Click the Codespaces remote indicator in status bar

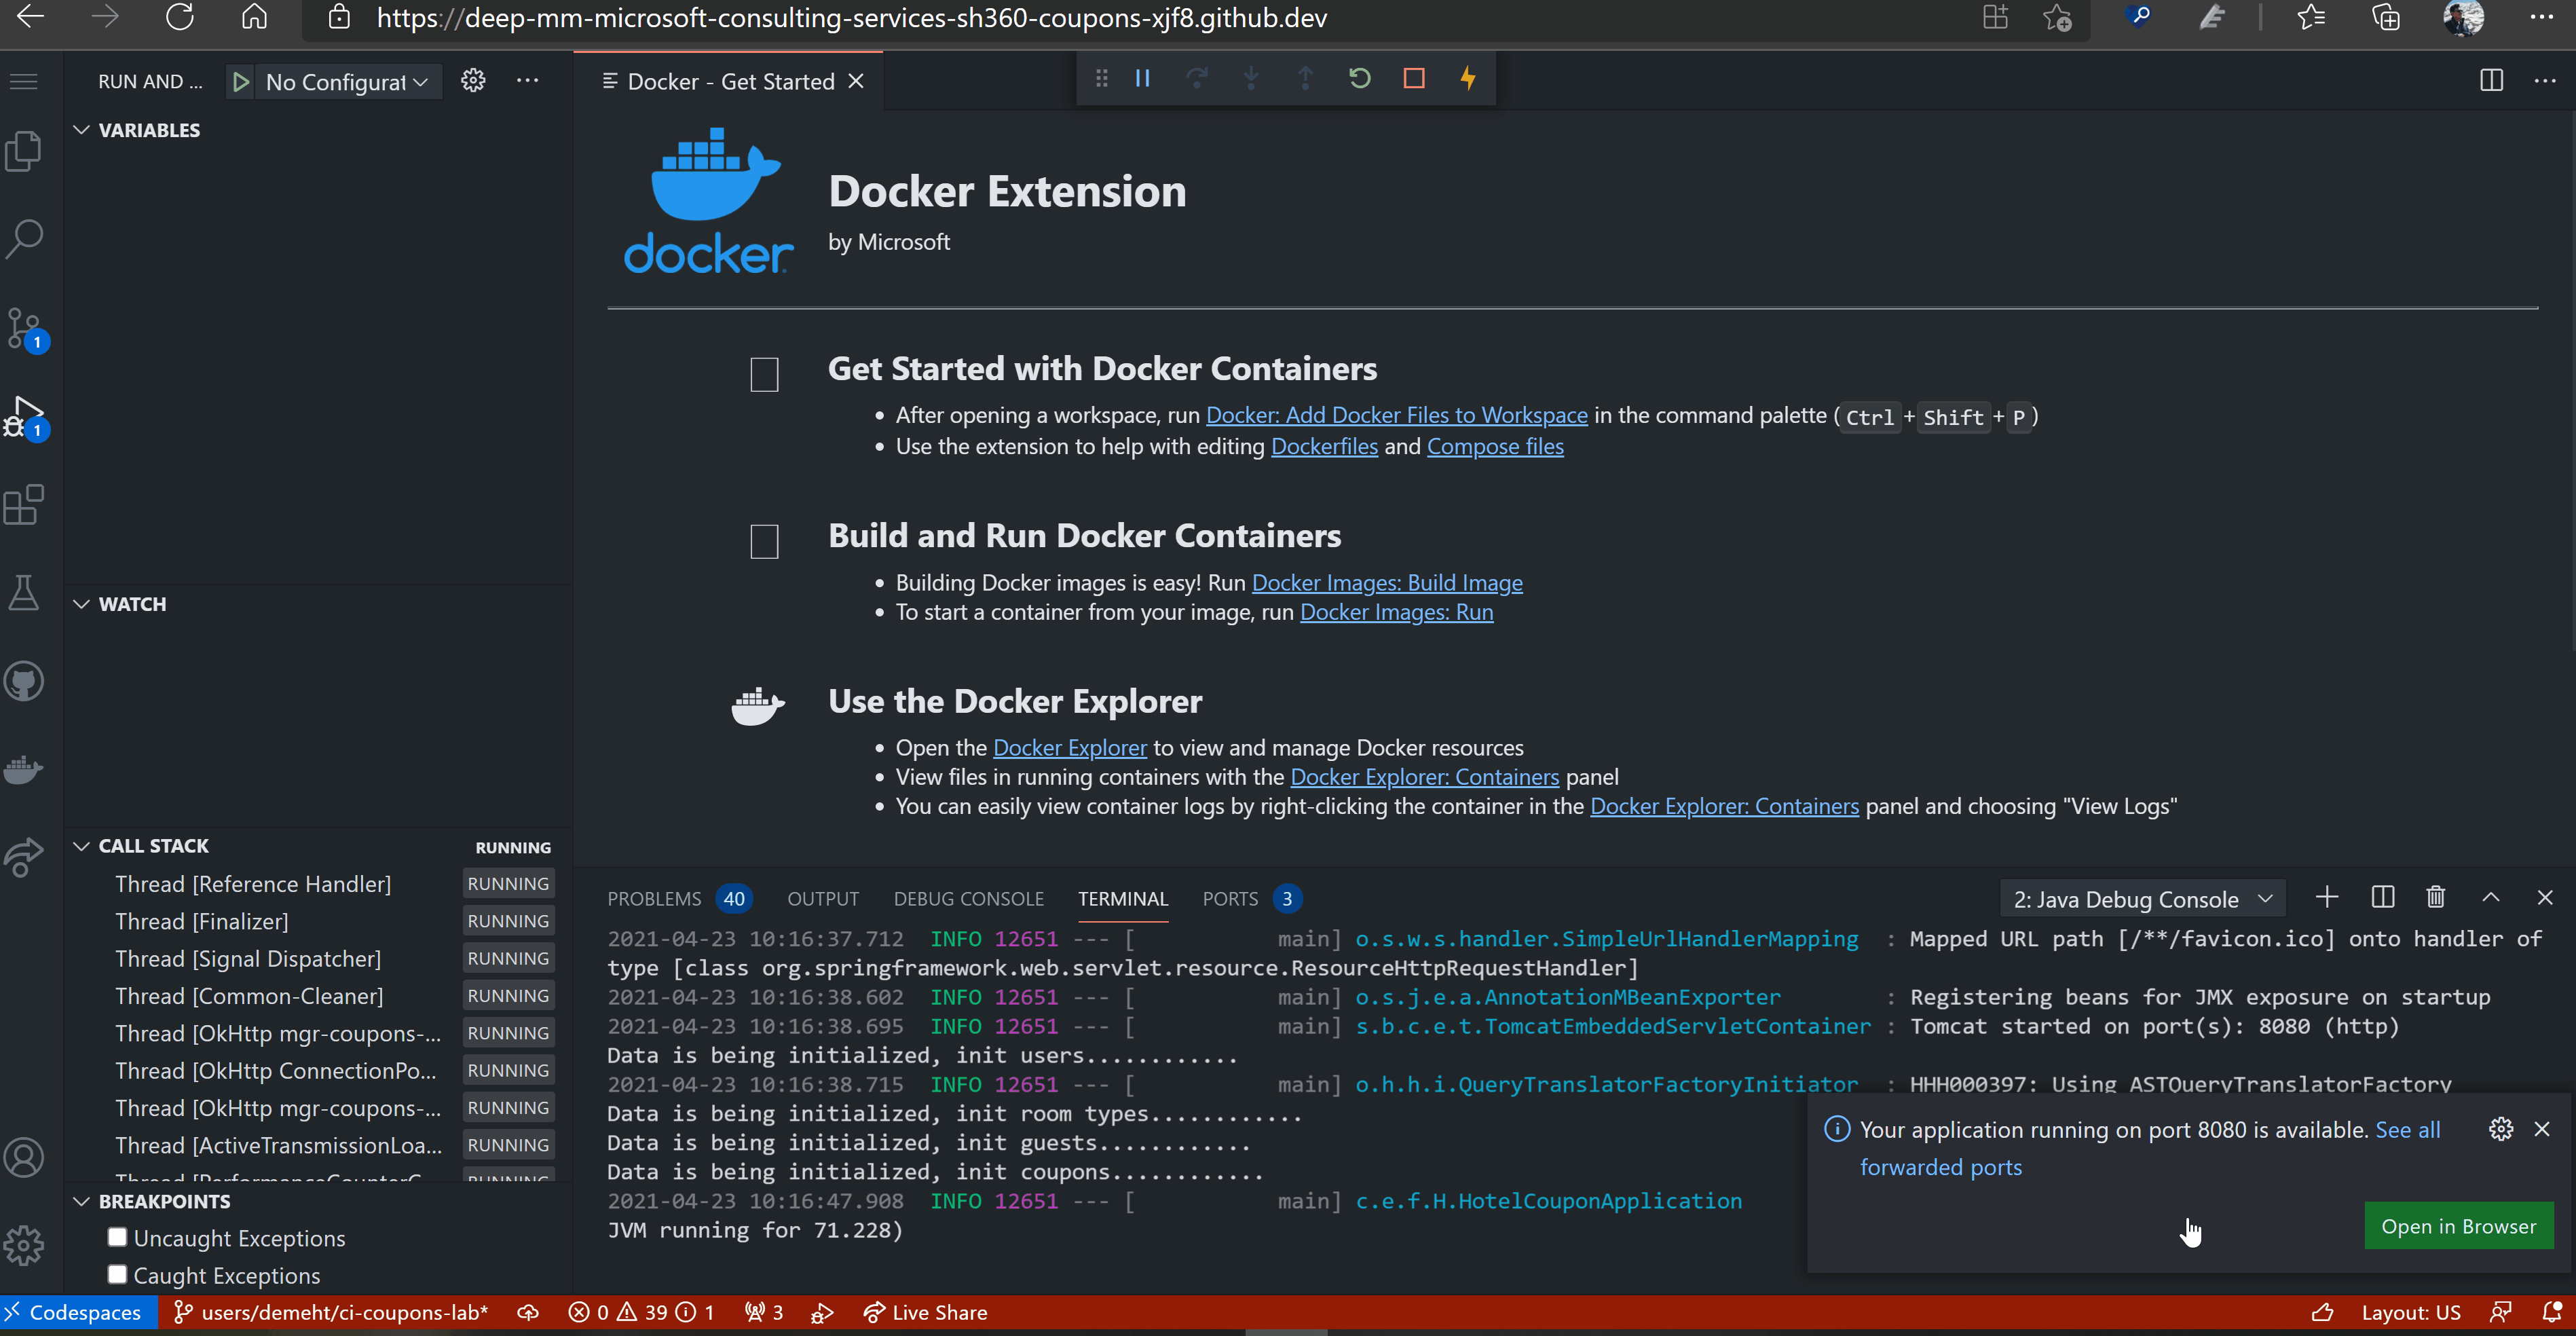(x=79, y=1312)
